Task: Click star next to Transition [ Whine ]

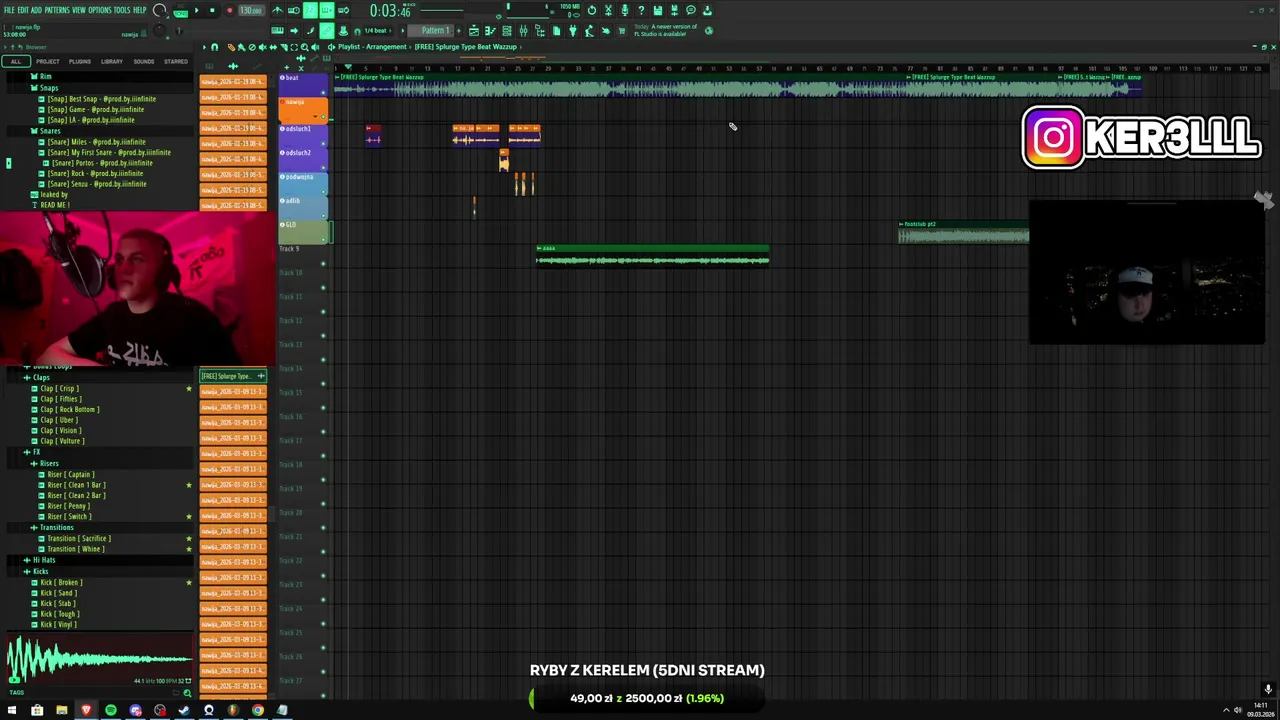Action: click(188, 549)
